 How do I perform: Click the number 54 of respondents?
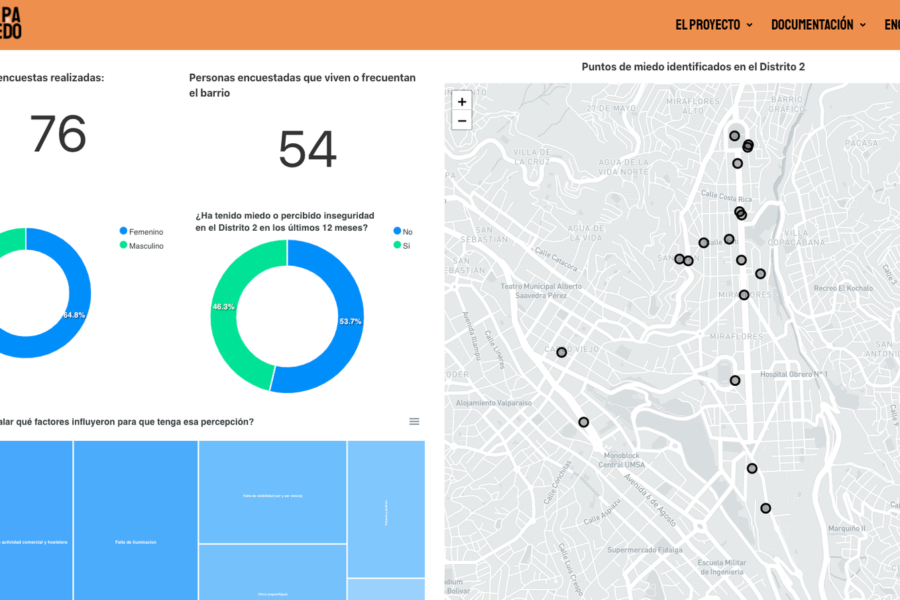pos(307,149)
